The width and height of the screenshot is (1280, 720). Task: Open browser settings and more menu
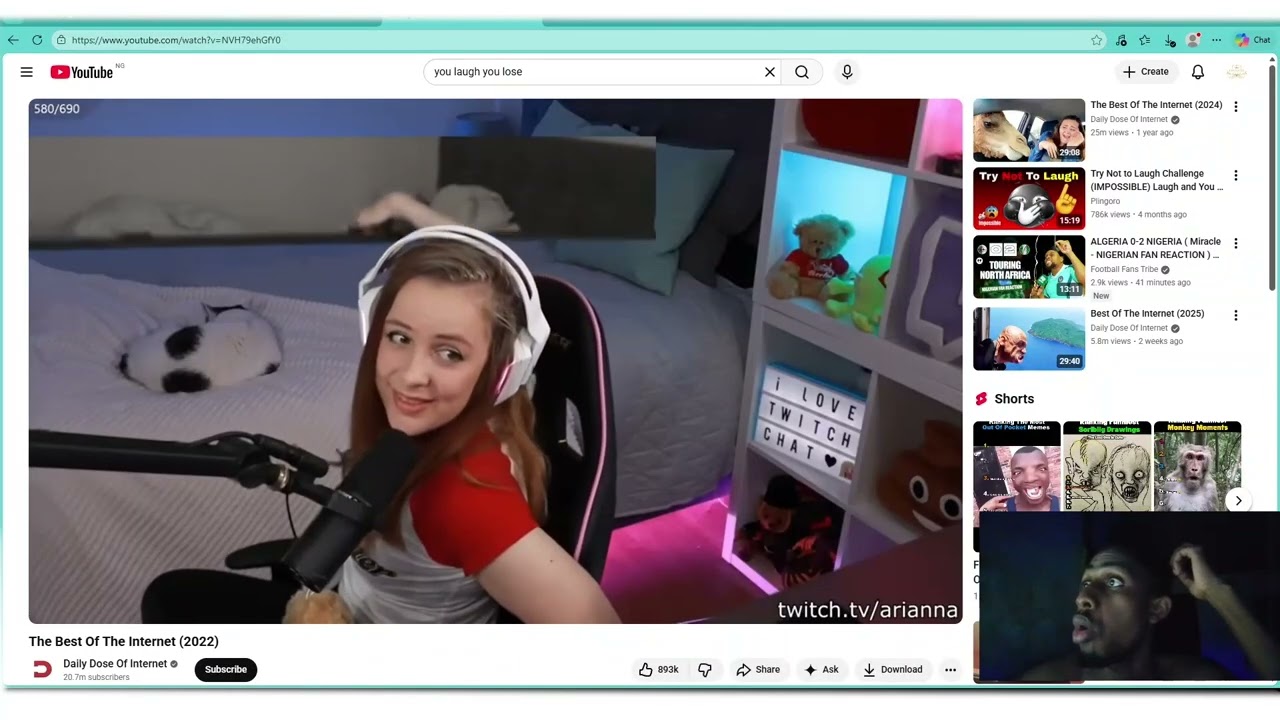[1216, 40]
